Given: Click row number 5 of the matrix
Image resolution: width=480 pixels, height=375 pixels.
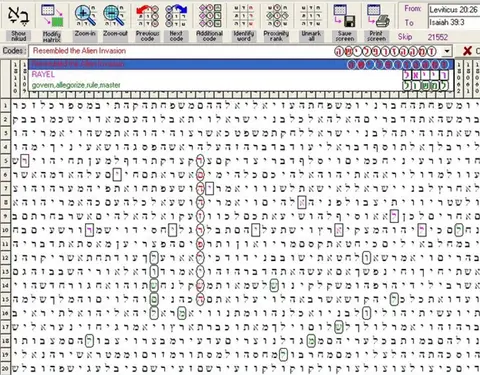Looking at the screenshot, I should (x=5, y=161).
